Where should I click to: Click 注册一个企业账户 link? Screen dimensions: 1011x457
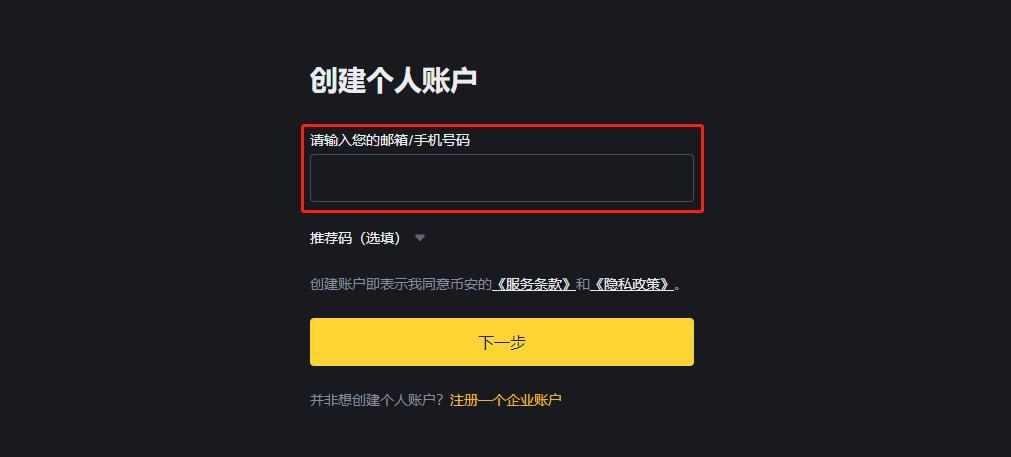(506, 400)
